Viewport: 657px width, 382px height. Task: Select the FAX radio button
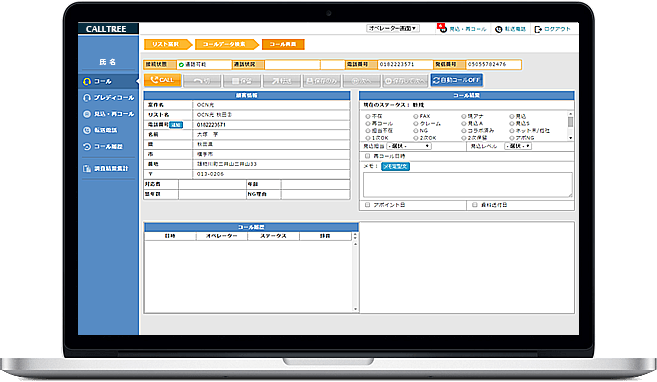416,116
